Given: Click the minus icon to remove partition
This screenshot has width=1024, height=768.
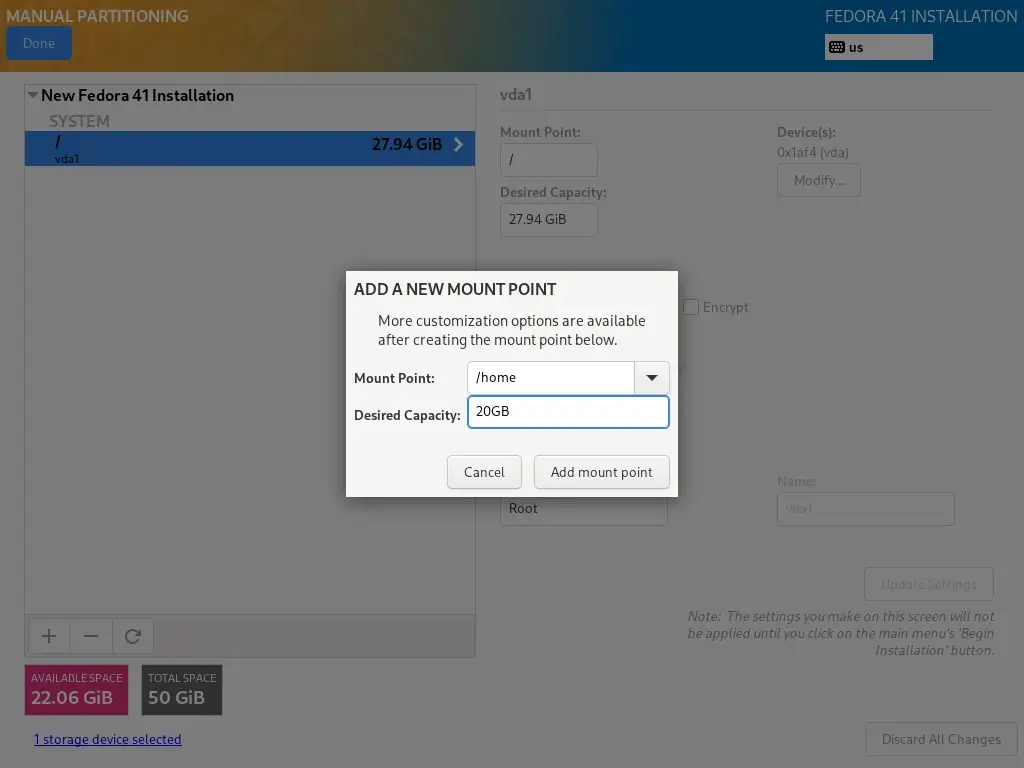Looking at the screenshot, I should [x=91, y=636].
